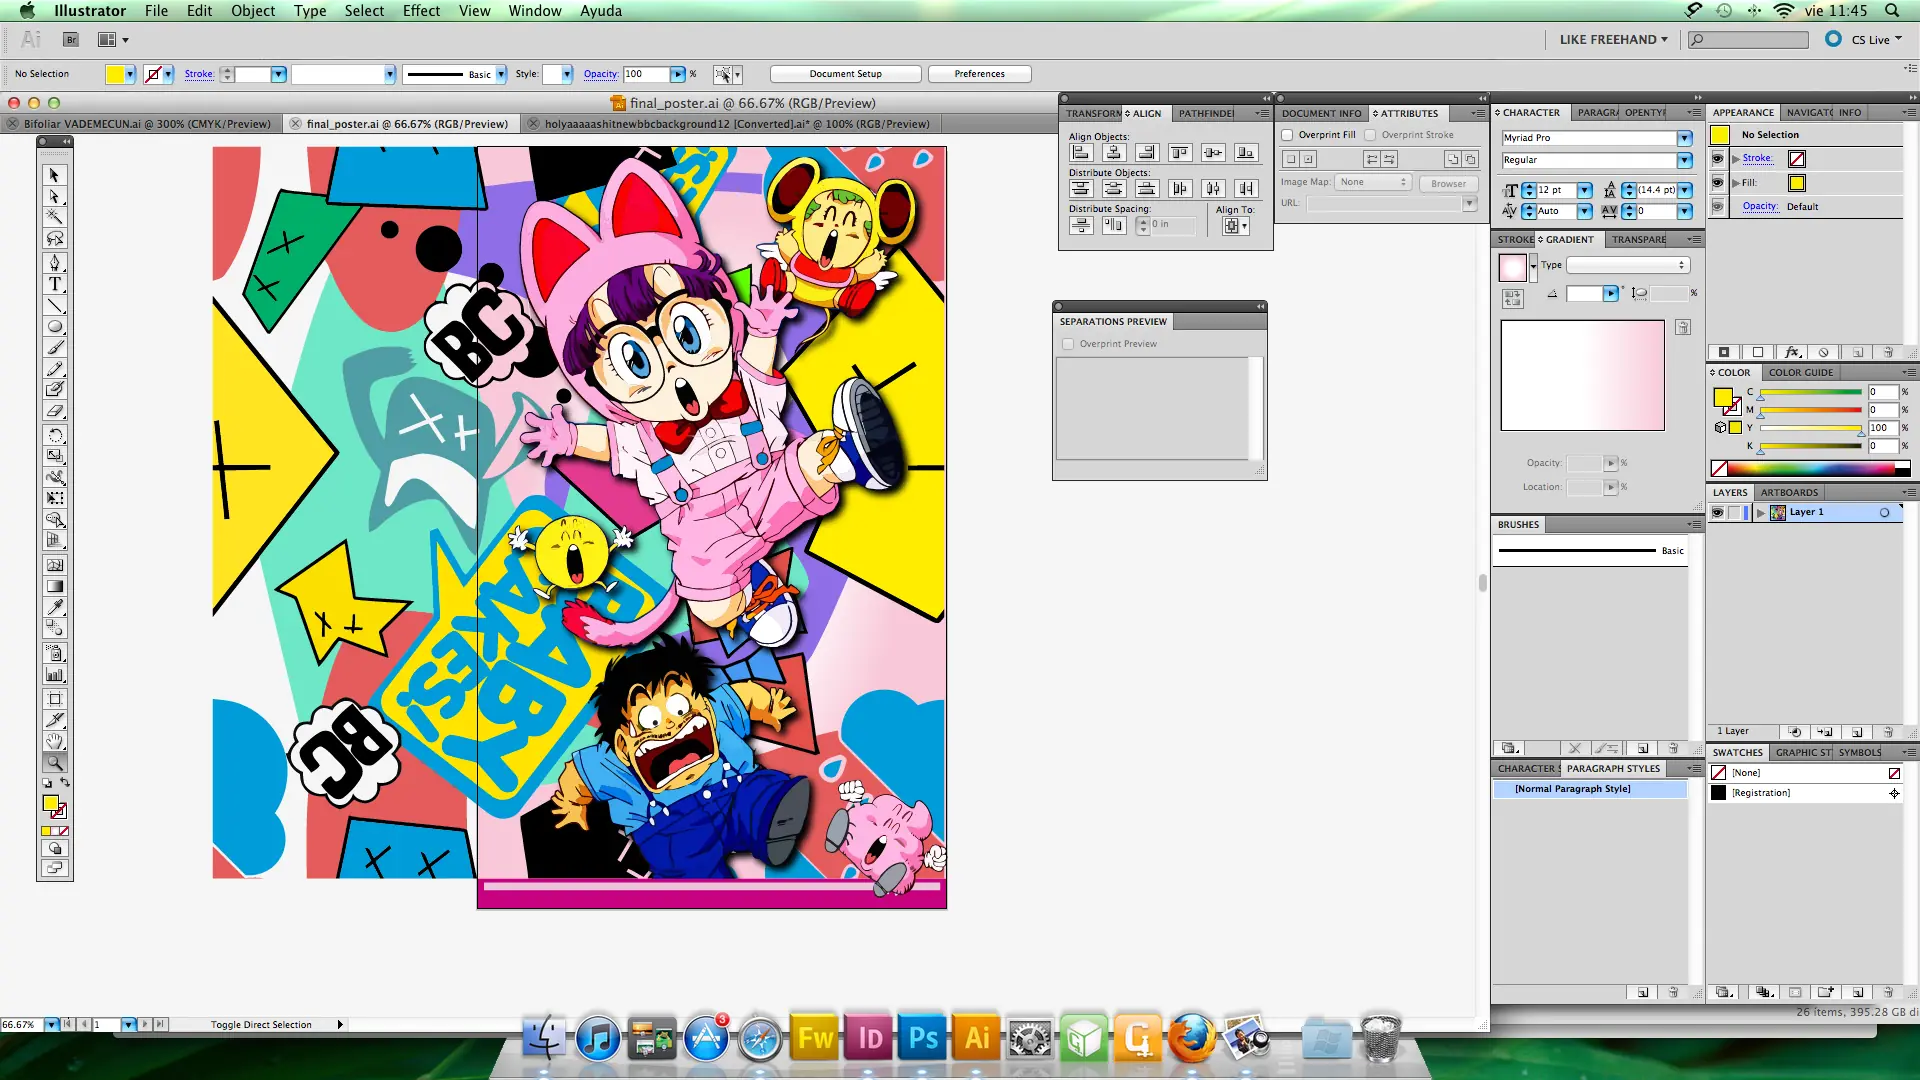The image size is (1920, 1080).
Task: Open InDesign from the dock
Action: point(869,1038)
